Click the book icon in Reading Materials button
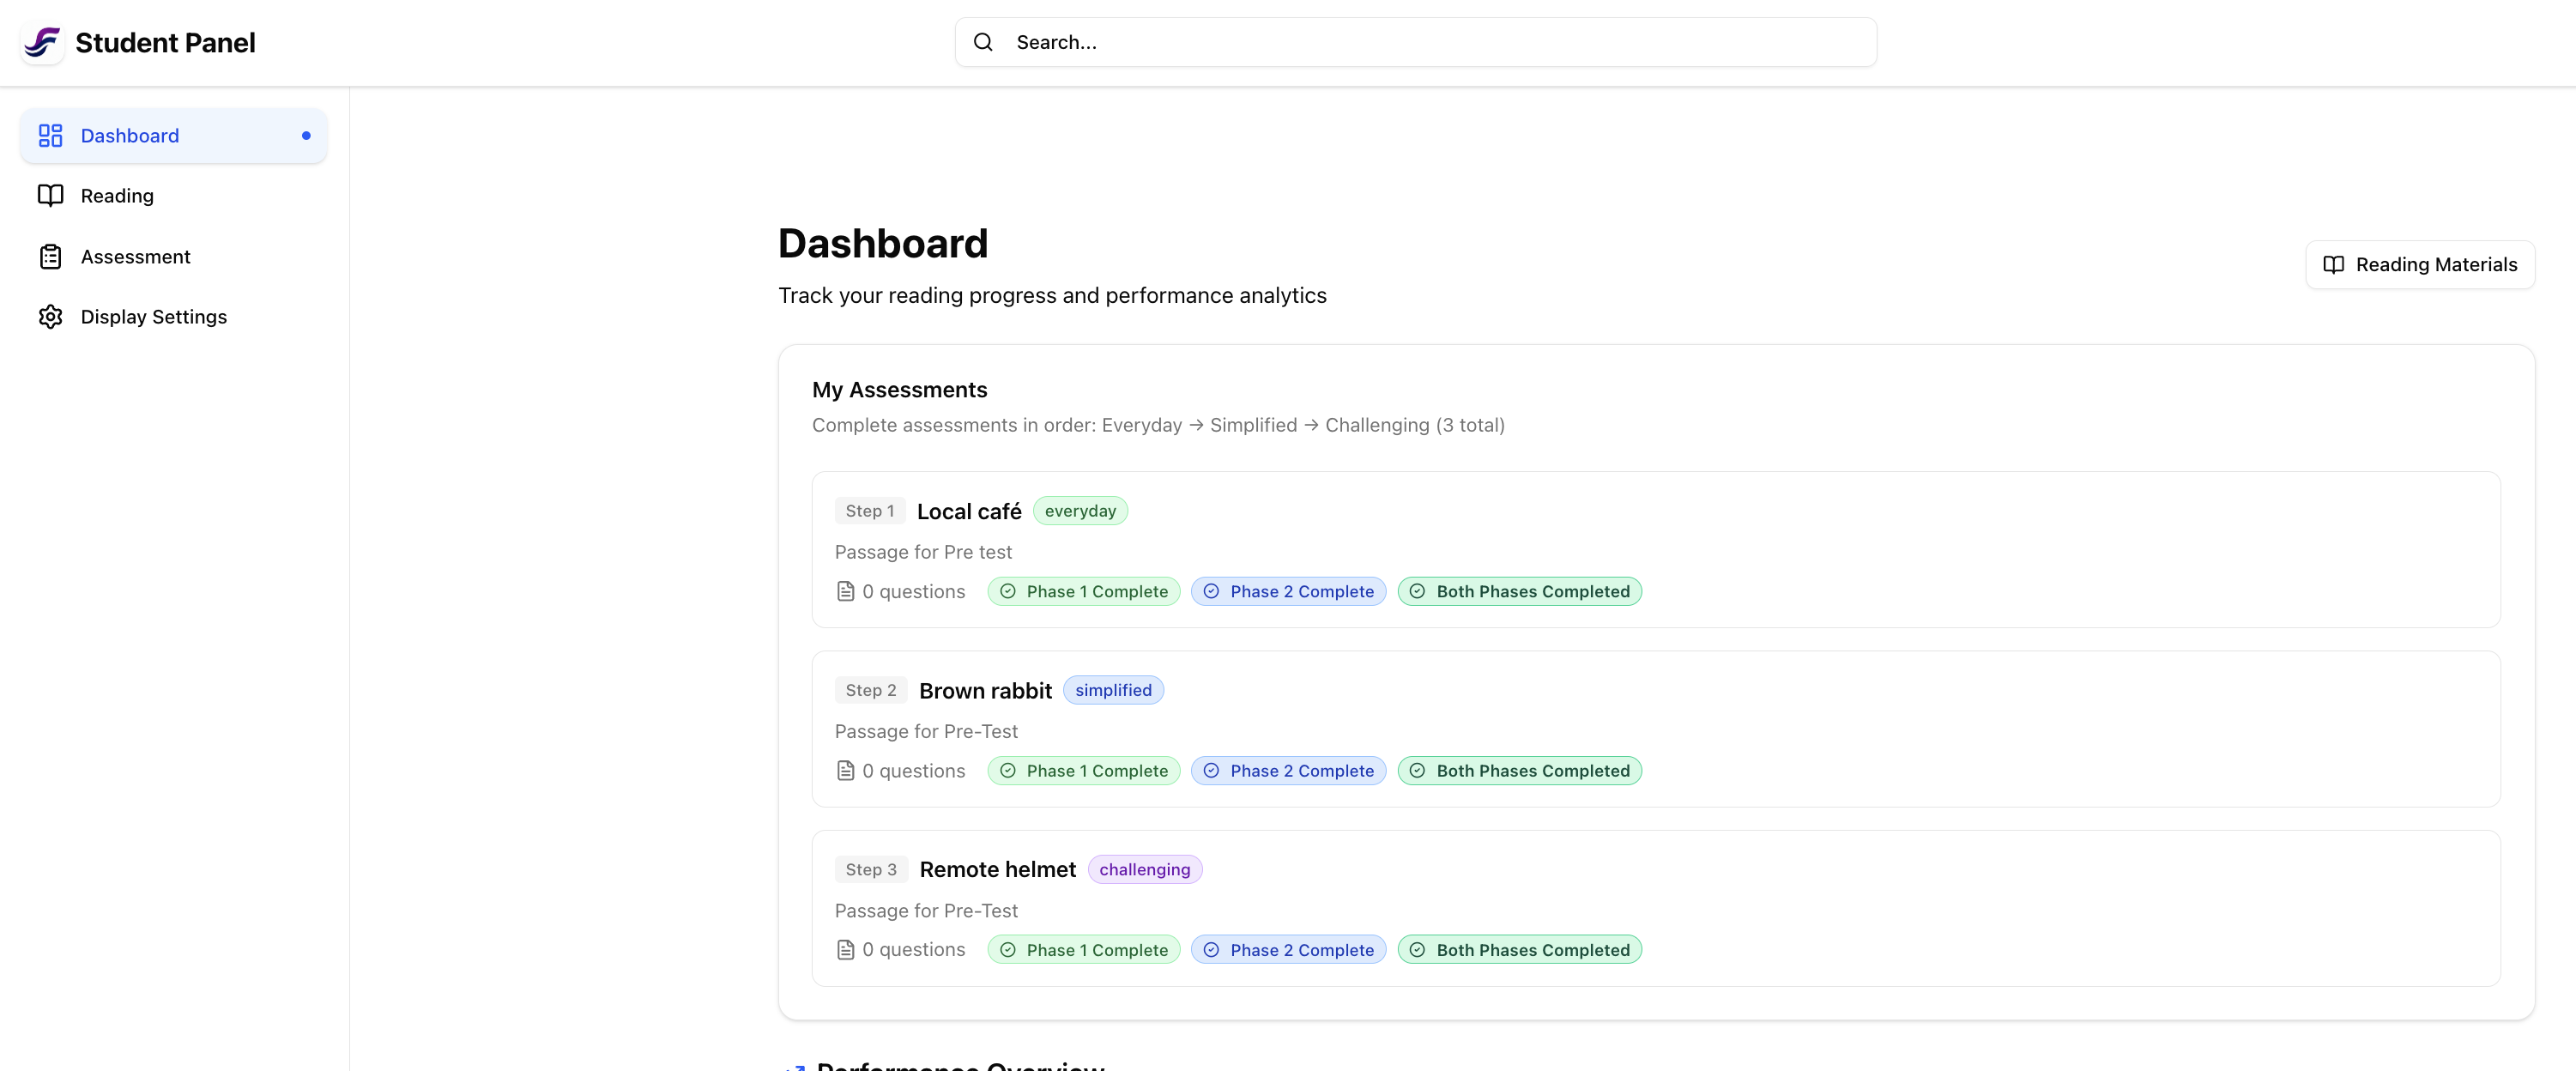The height and width of the screenshot is (1071, 2576). point(2333,264)
